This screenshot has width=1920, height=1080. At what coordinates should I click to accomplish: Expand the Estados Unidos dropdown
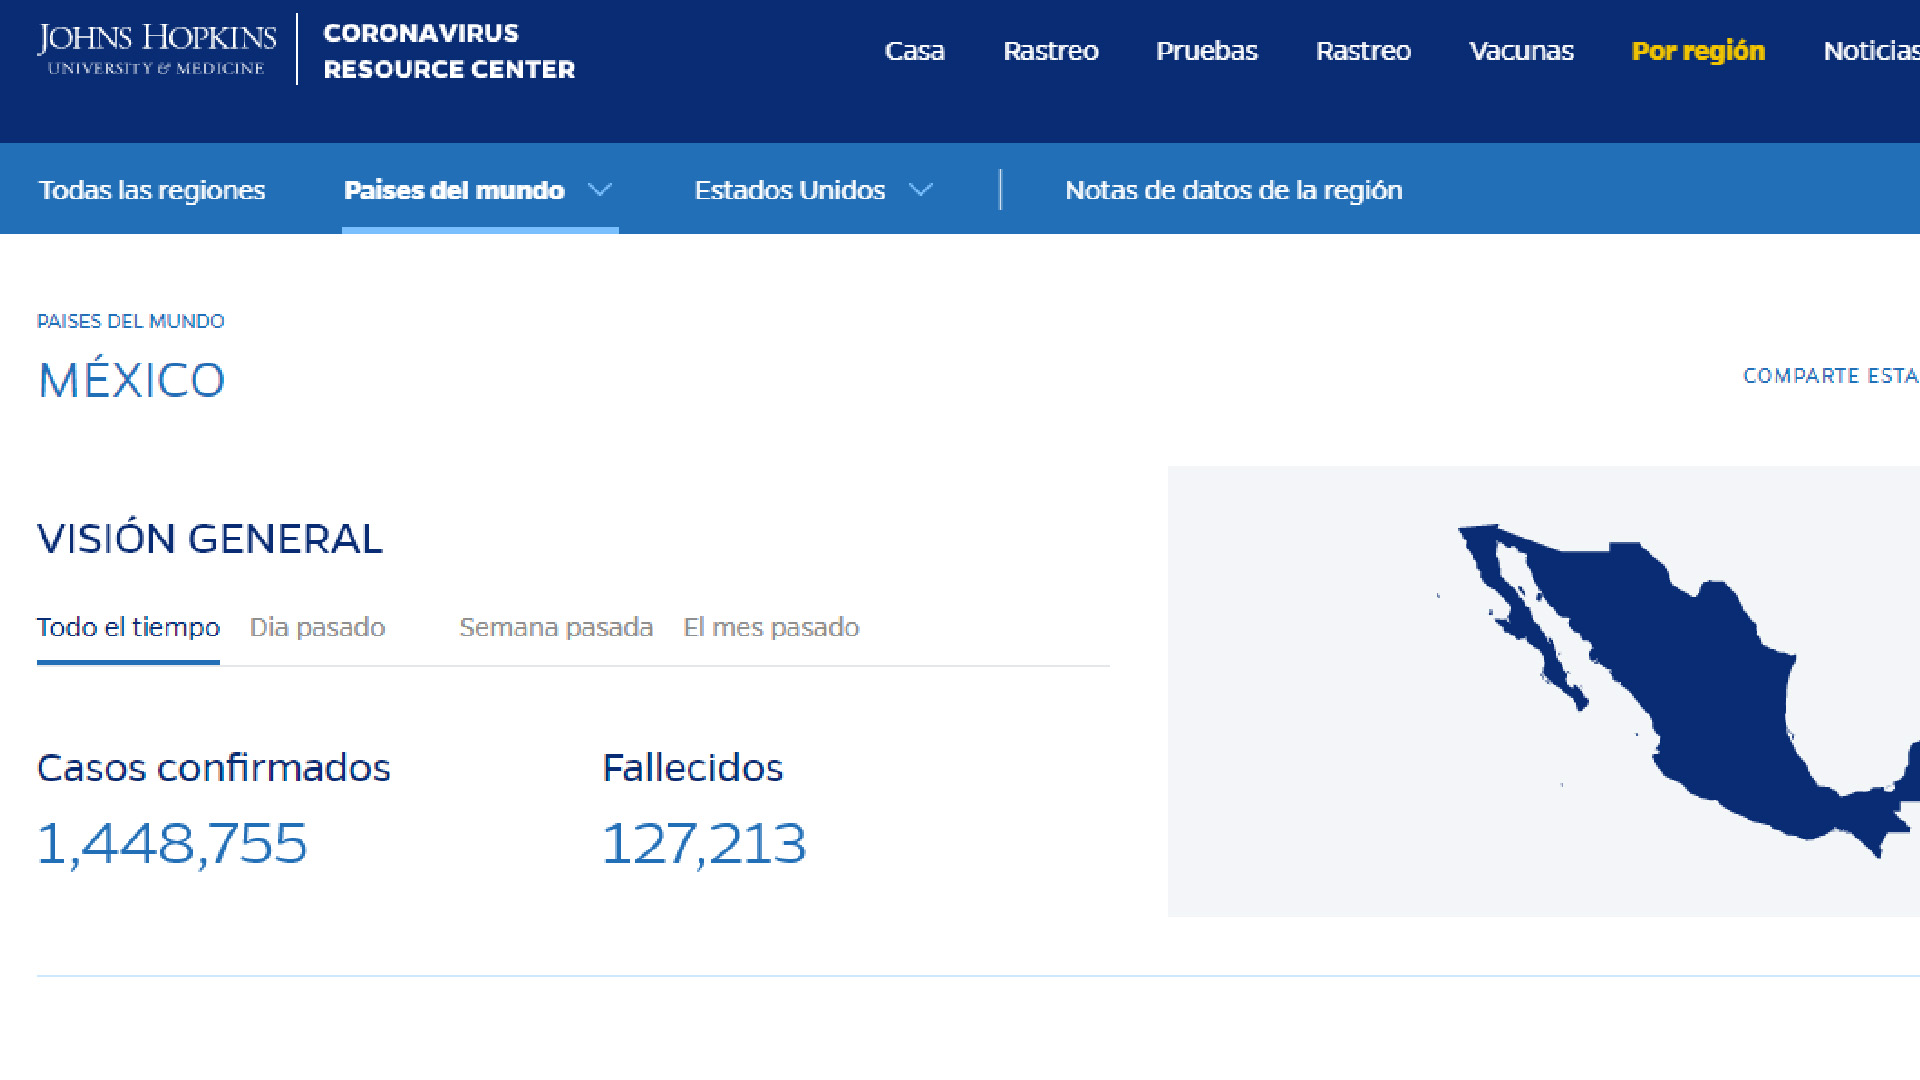[x=790, y=190]
